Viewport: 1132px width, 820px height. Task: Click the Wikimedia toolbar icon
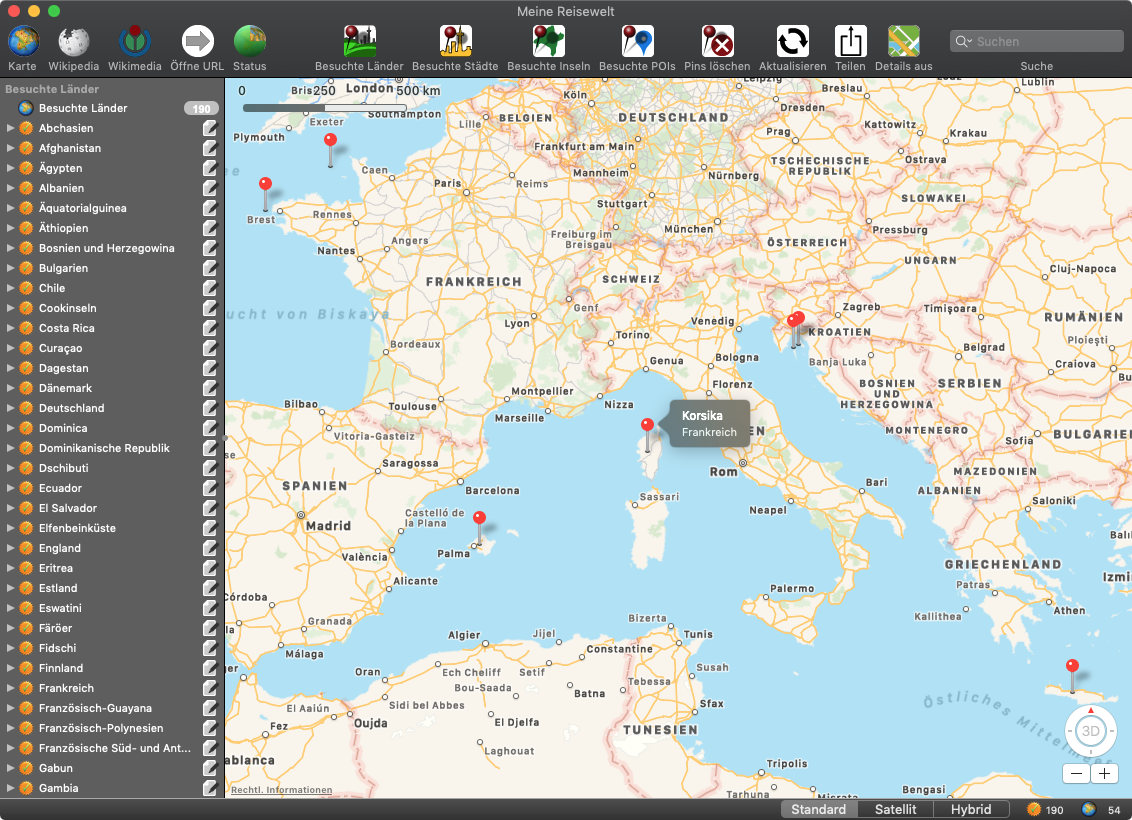[135, 42]
